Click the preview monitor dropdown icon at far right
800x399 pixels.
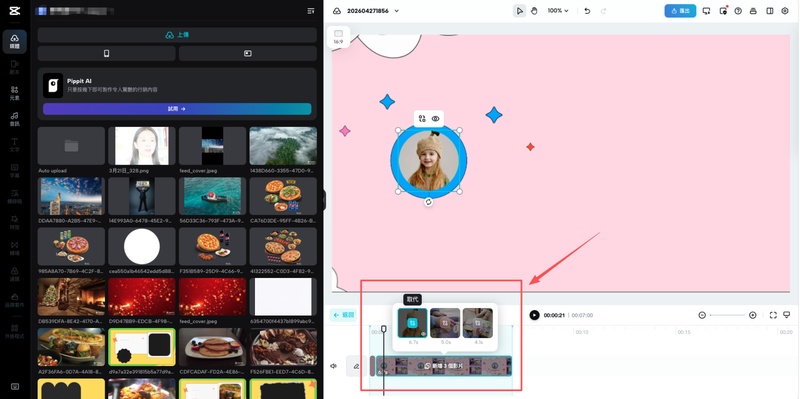click(786, 315)
